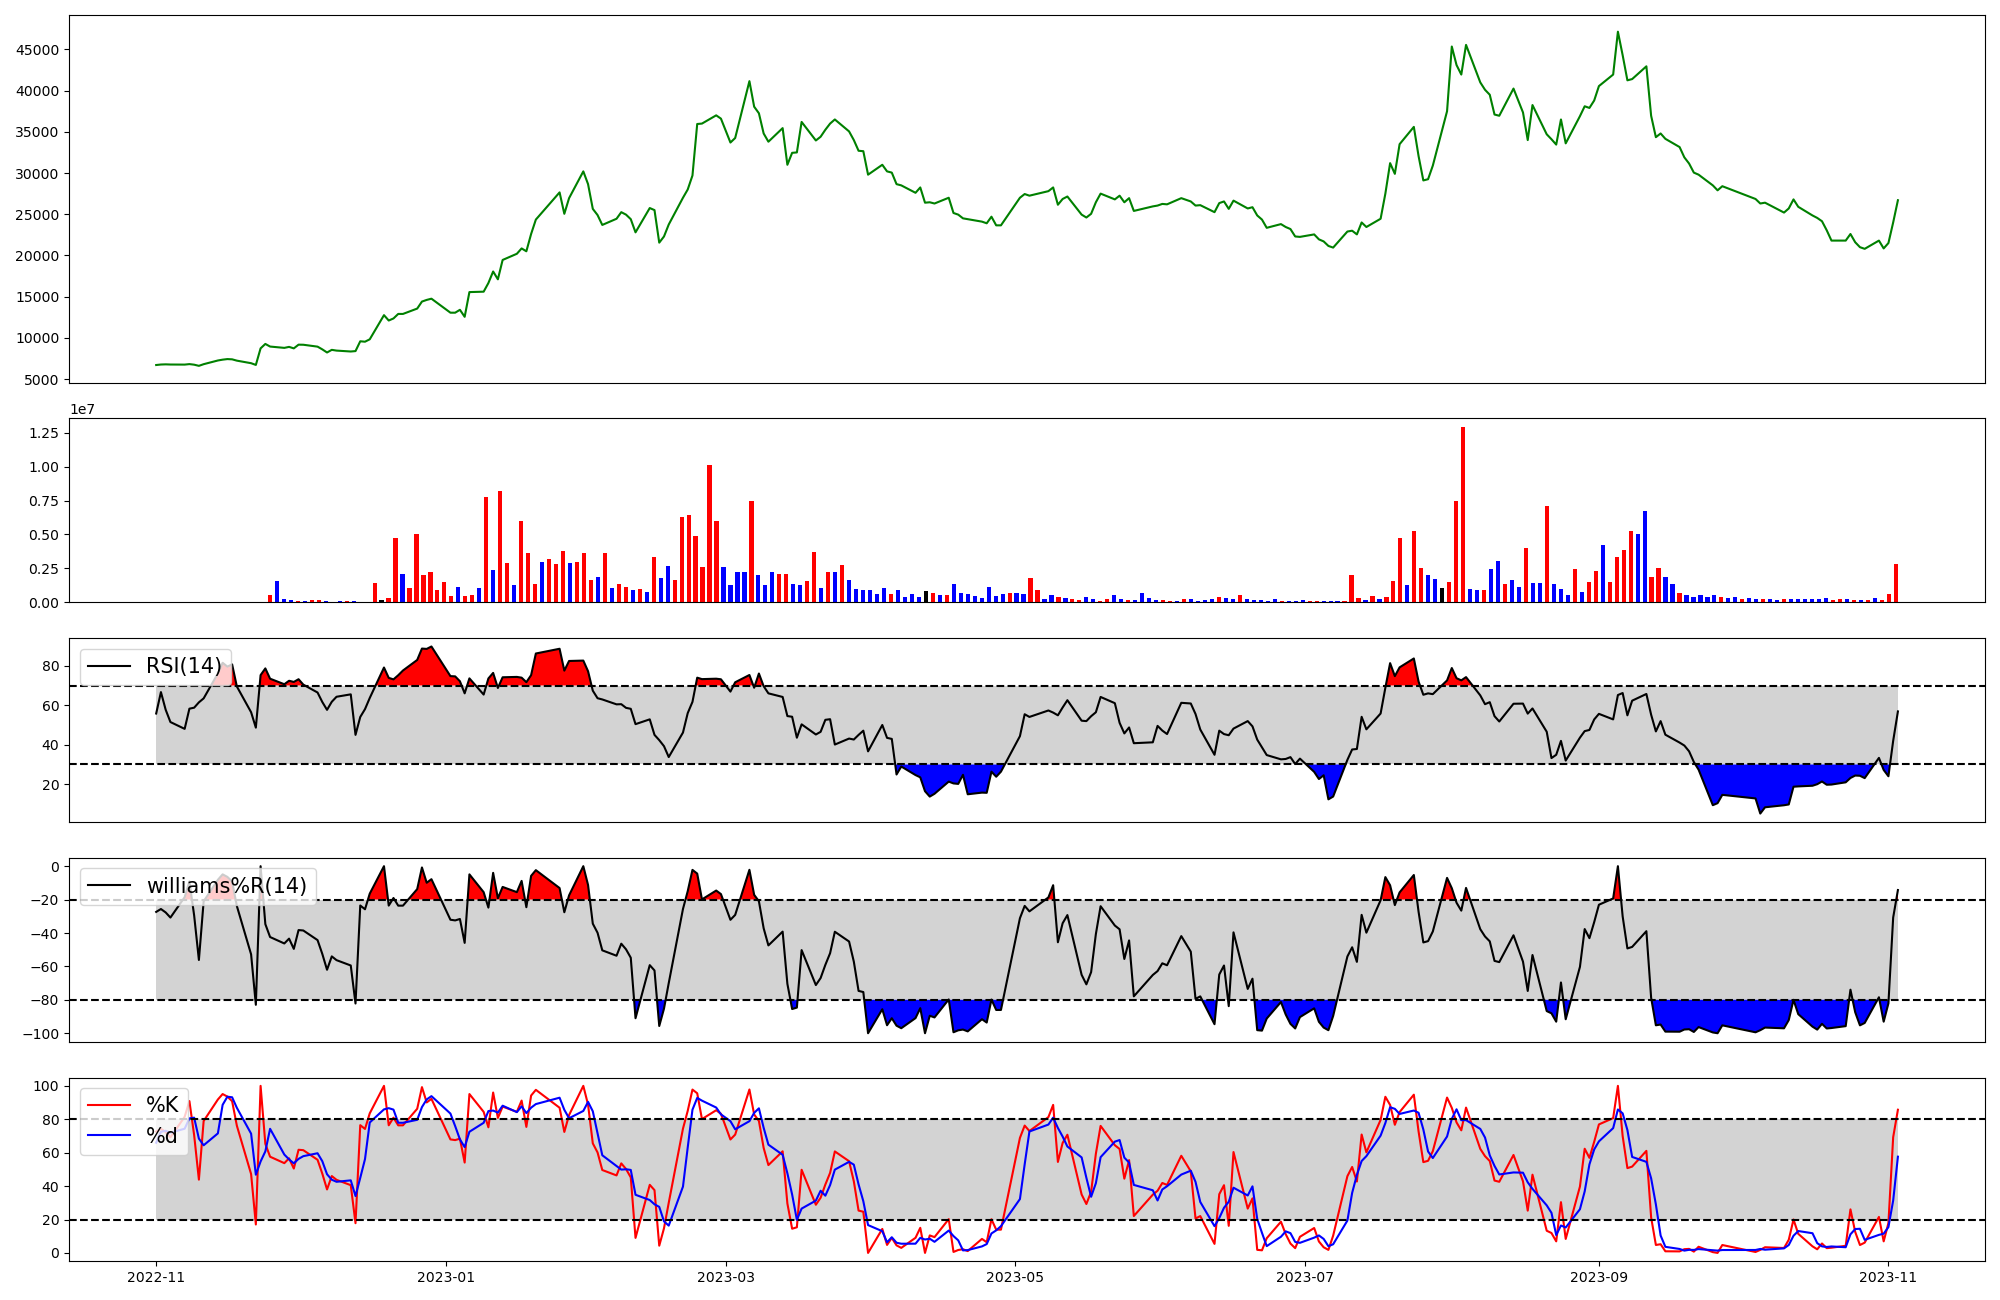Viewport: 2000px width, 1300px height.
Task: Select the blue %d legend line sample
Action: [109, 1136]
